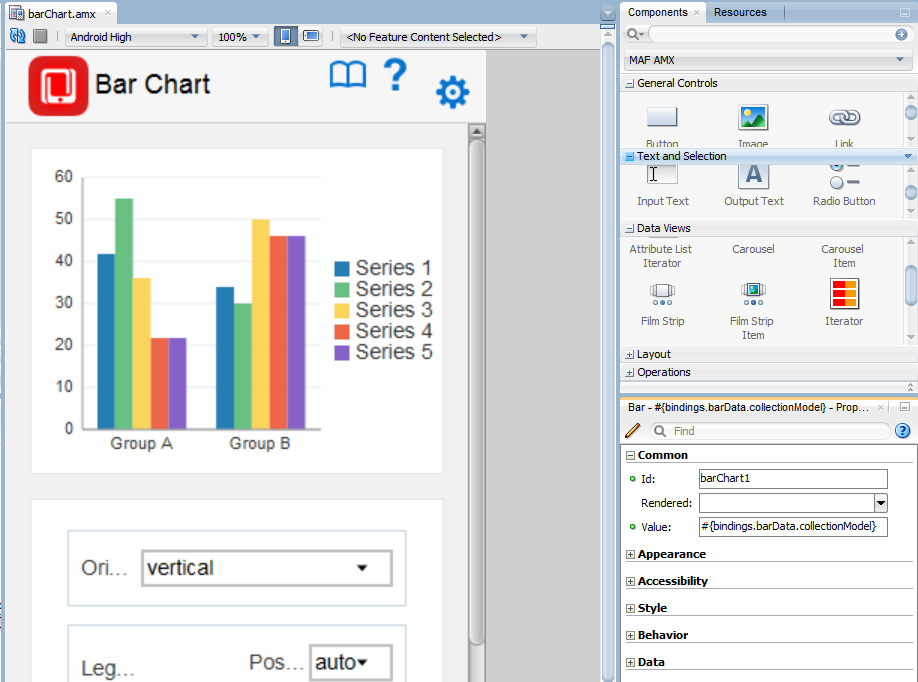Click the dropdown arrow atop the editor scrollbar
The width and height of the screenshot is (918, 682).
[x=608, y=12]
